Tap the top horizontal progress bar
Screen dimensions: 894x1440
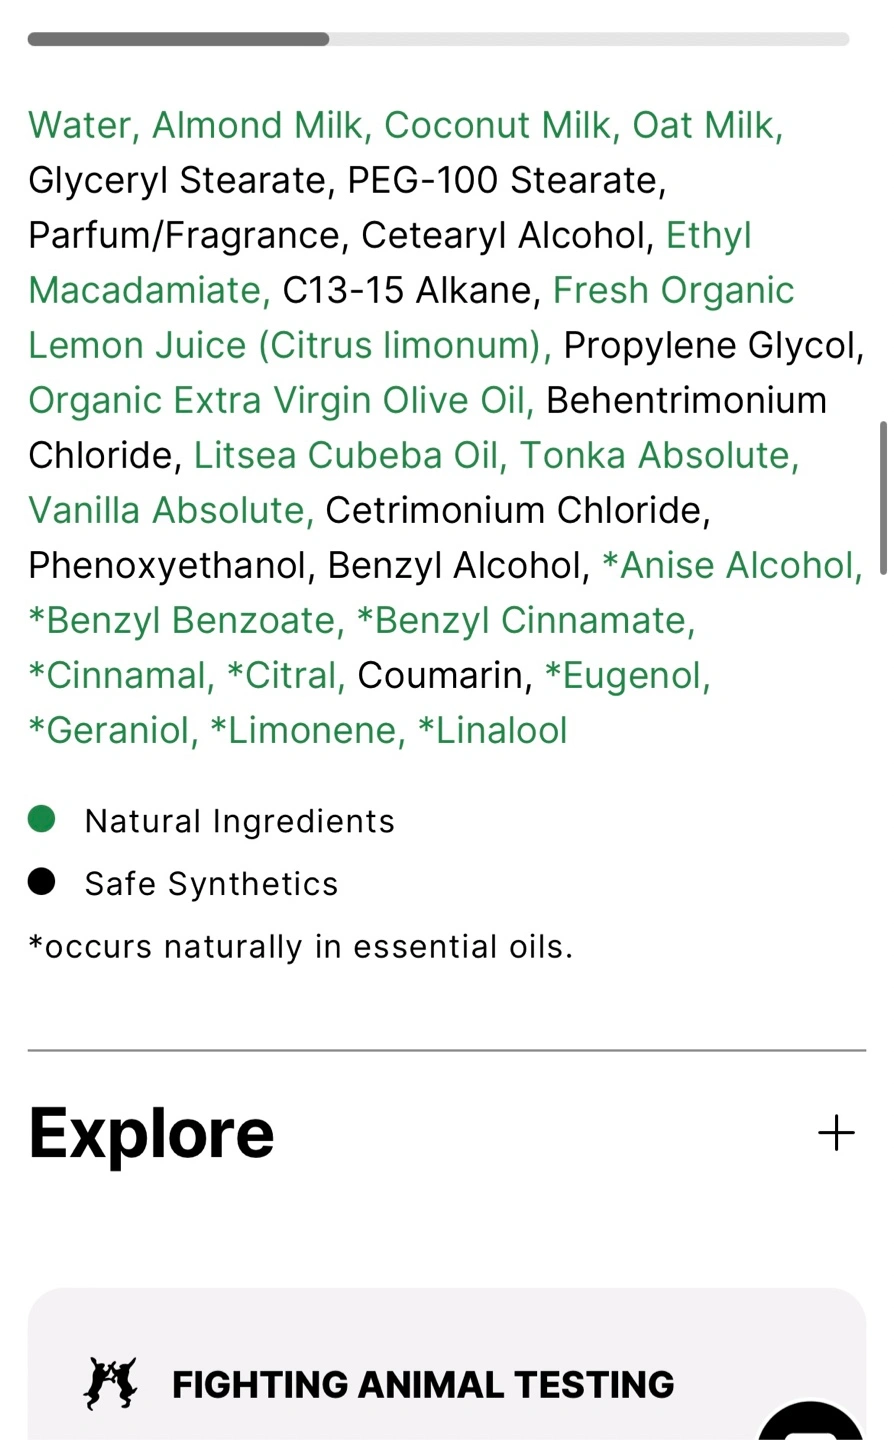(x=438, y=39)
